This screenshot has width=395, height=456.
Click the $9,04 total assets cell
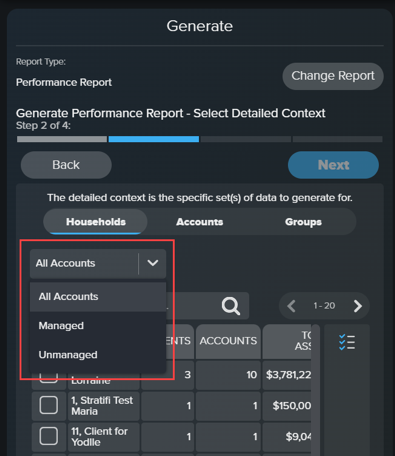(x=287, y=436)
